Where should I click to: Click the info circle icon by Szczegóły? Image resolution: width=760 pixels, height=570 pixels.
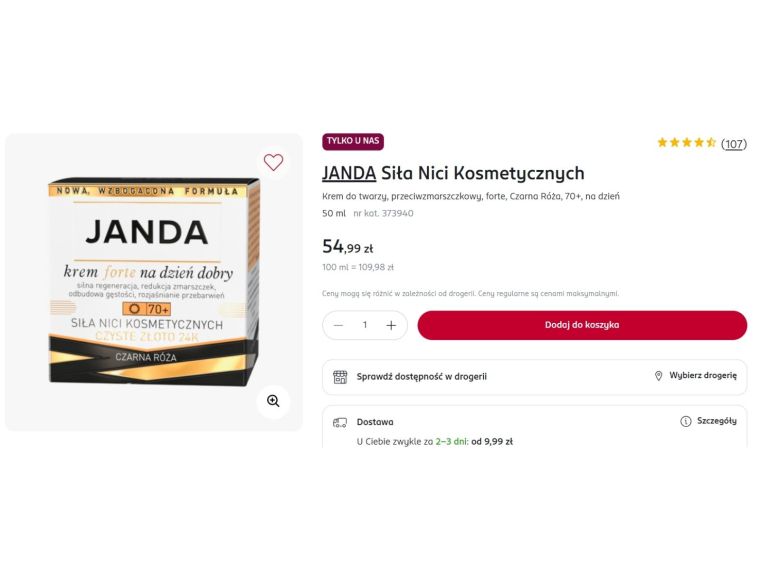click(685, 422)
